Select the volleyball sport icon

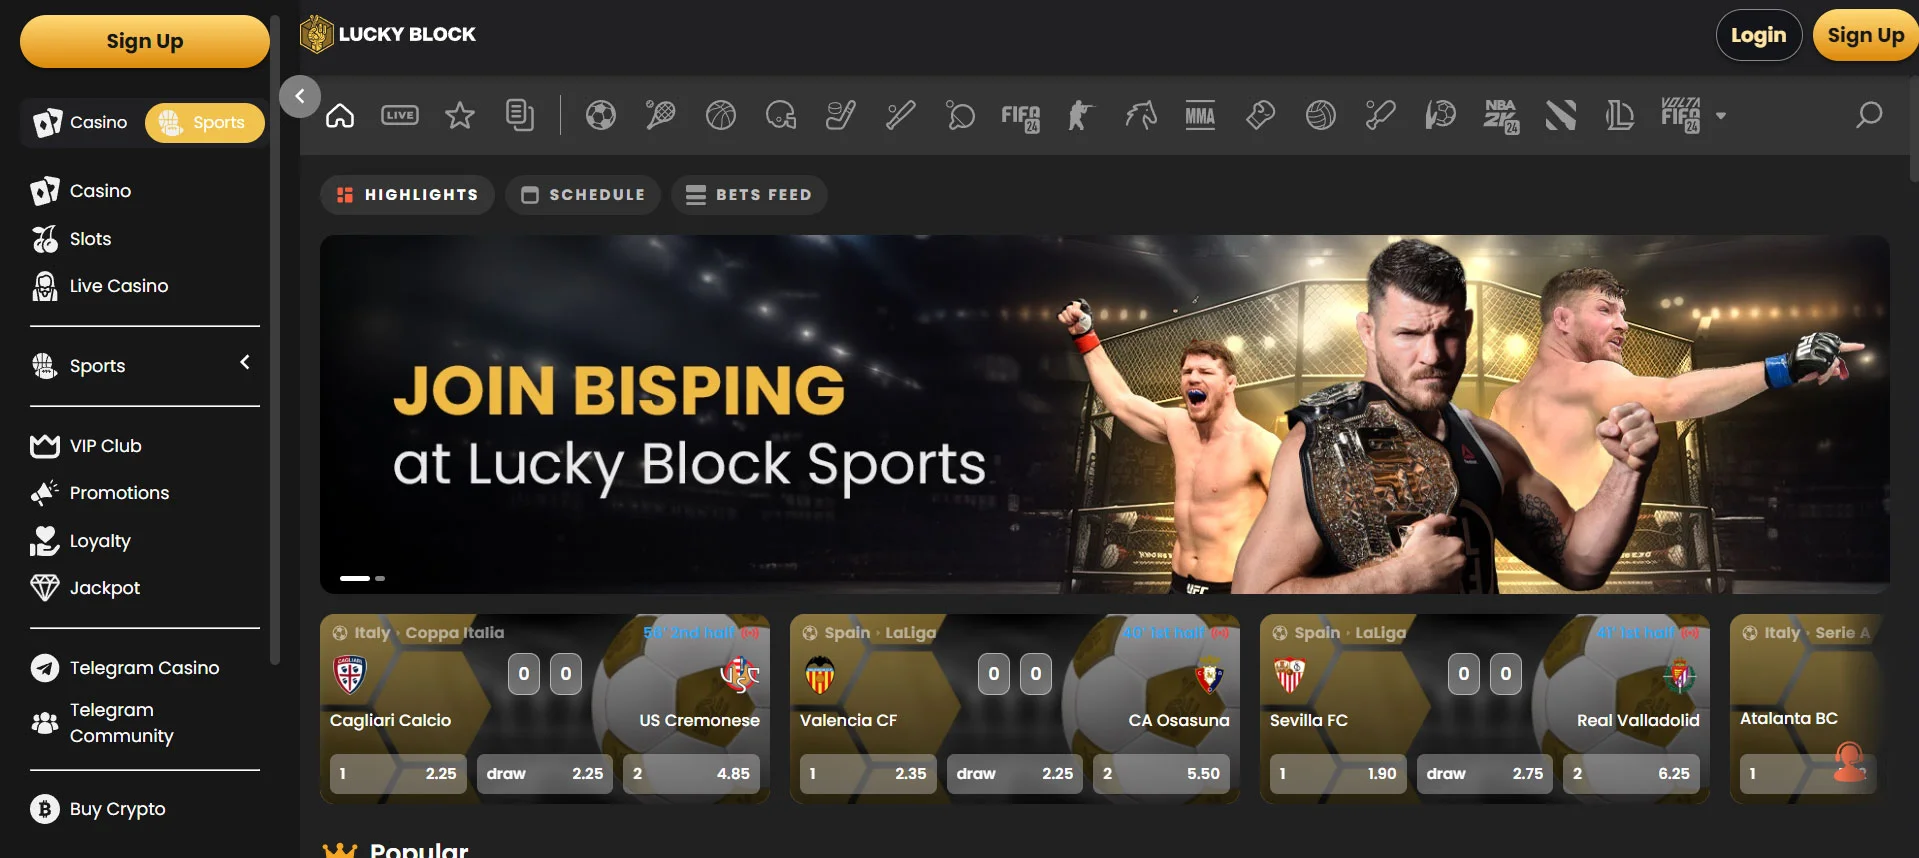(1320, 115)
